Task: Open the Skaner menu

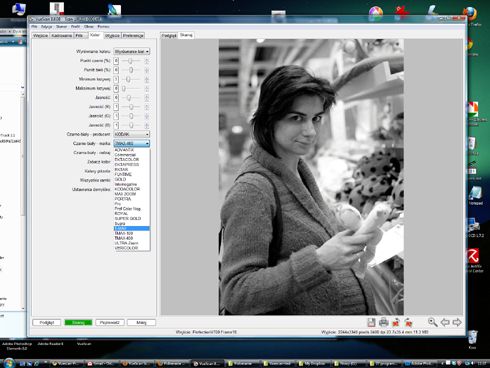Action: (62, 26)
